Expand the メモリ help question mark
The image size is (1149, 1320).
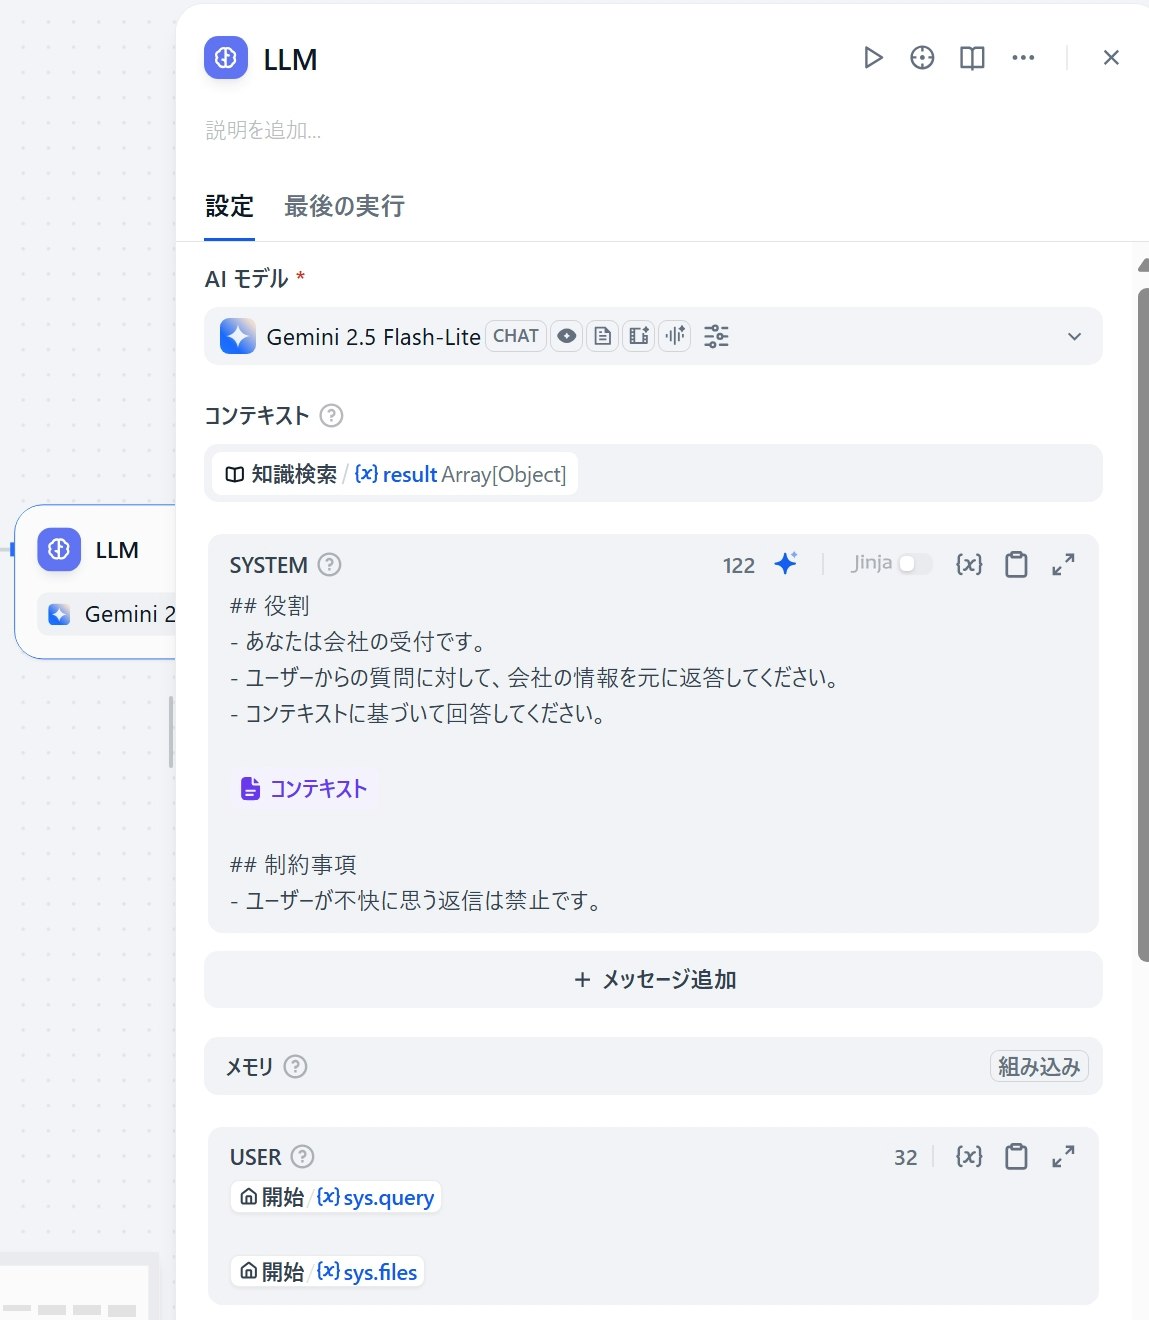(x=295, y=1066)
